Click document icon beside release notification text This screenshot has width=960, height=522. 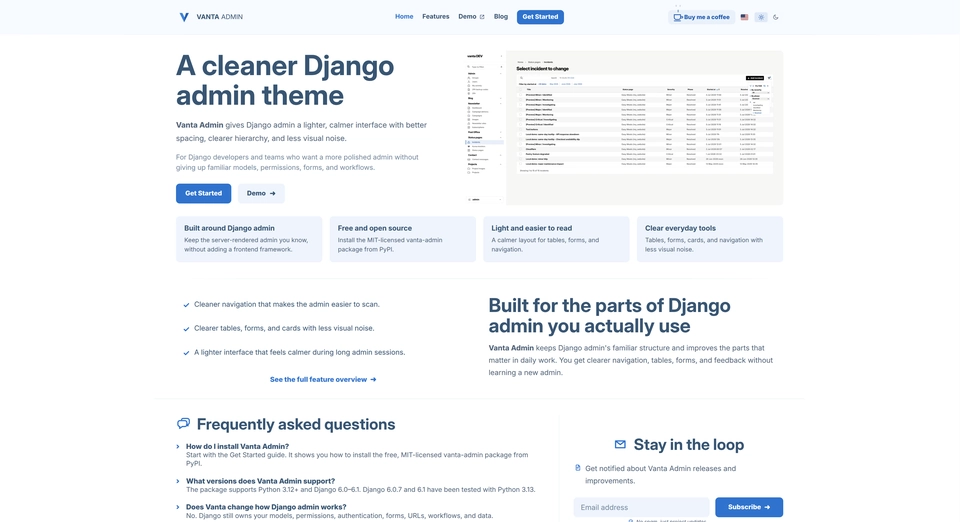(x=577, y=468)
